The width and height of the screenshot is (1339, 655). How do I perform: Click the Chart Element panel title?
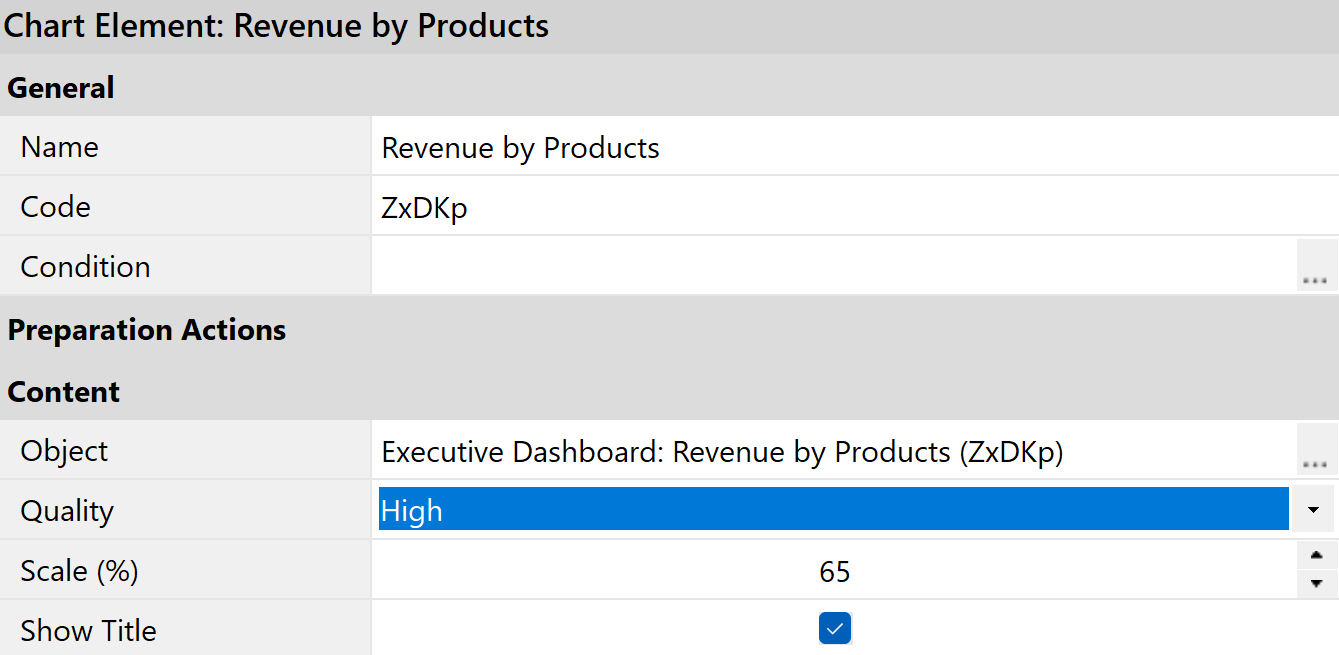point(277,26)
